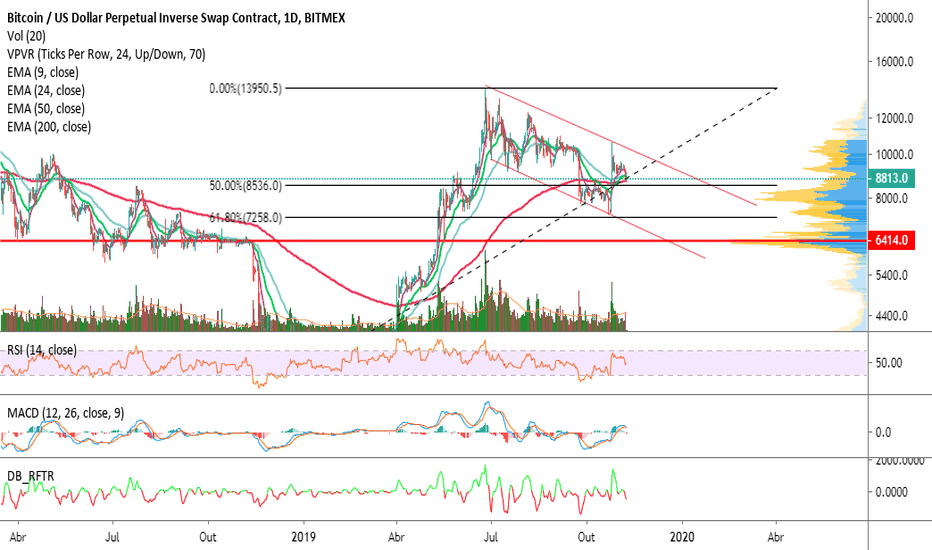
Task: Click the DB_RFTR 0.0000 axis value
Action: tap(892, 492)
